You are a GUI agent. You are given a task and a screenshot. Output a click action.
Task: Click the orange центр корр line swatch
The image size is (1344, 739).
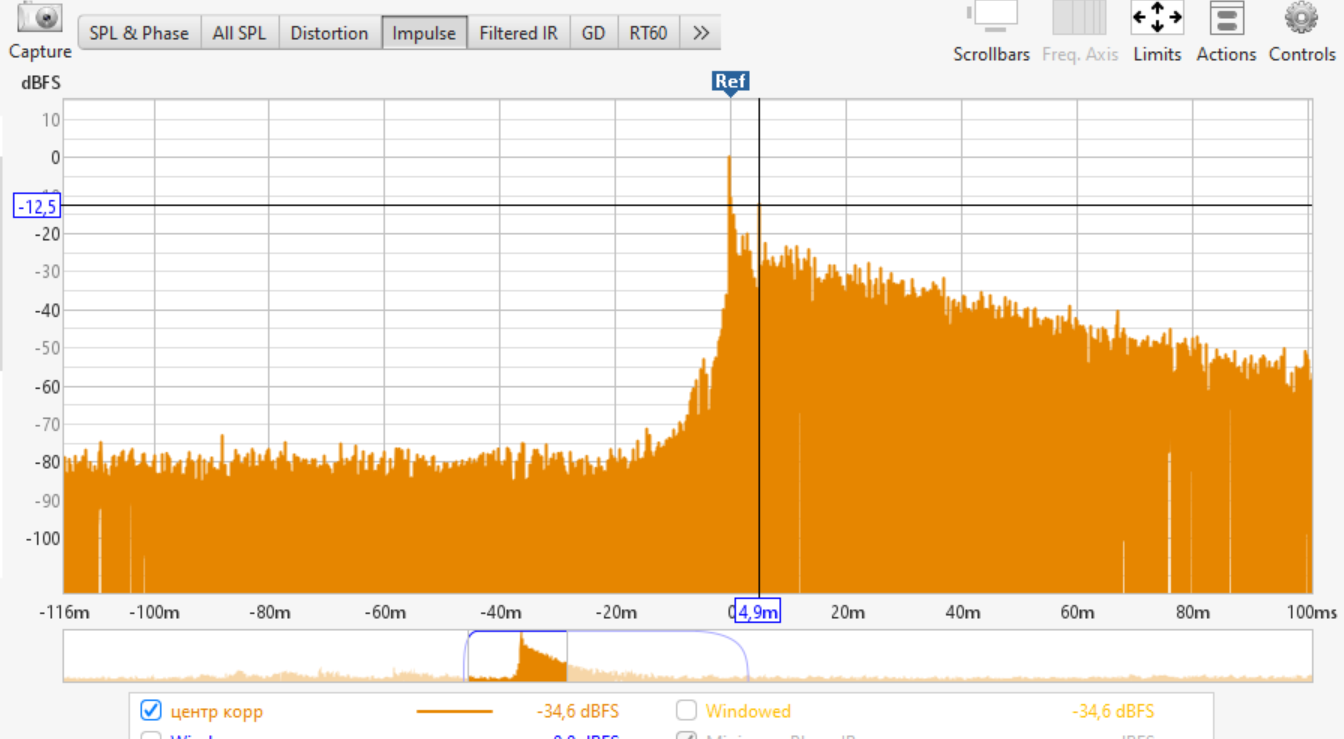[x=454, y=712]
